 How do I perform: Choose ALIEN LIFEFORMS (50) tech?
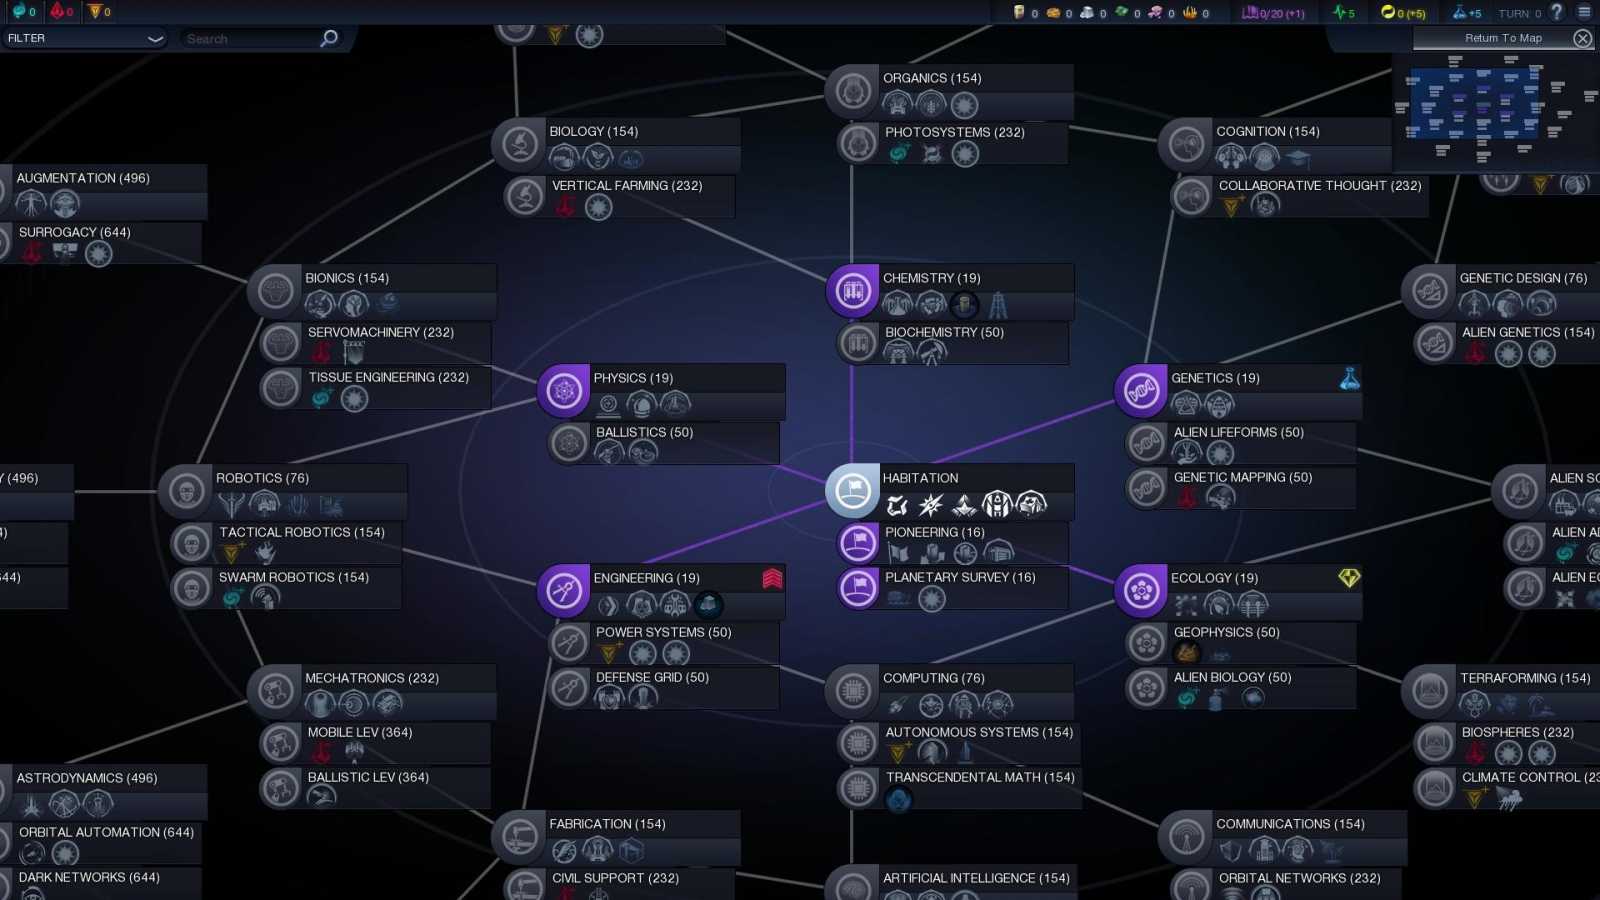(1242, 443)
